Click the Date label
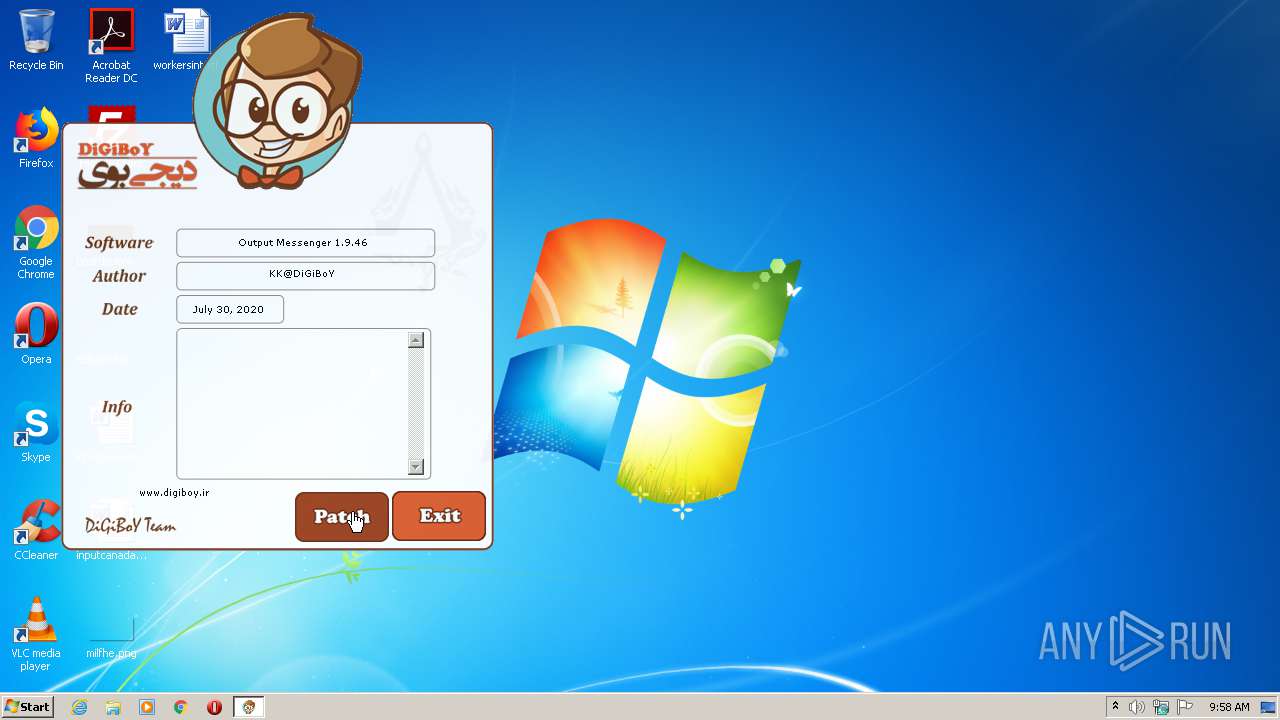 (119, 309)
